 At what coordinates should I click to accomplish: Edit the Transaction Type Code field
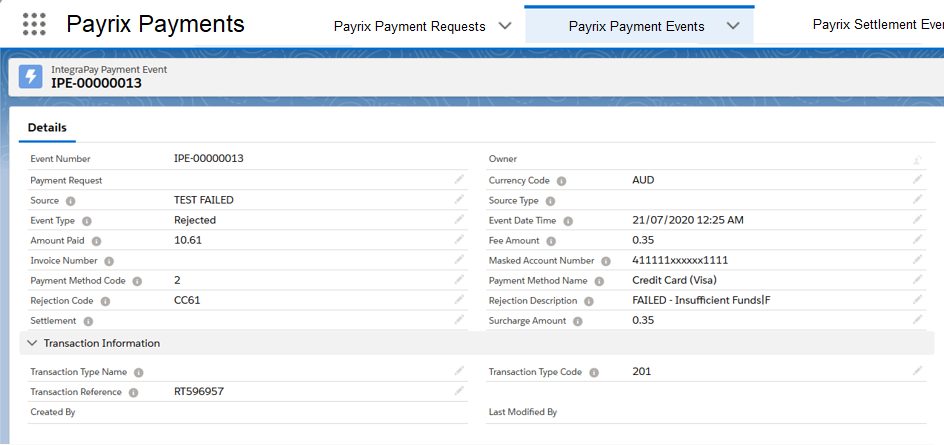(x=917, y=371)
